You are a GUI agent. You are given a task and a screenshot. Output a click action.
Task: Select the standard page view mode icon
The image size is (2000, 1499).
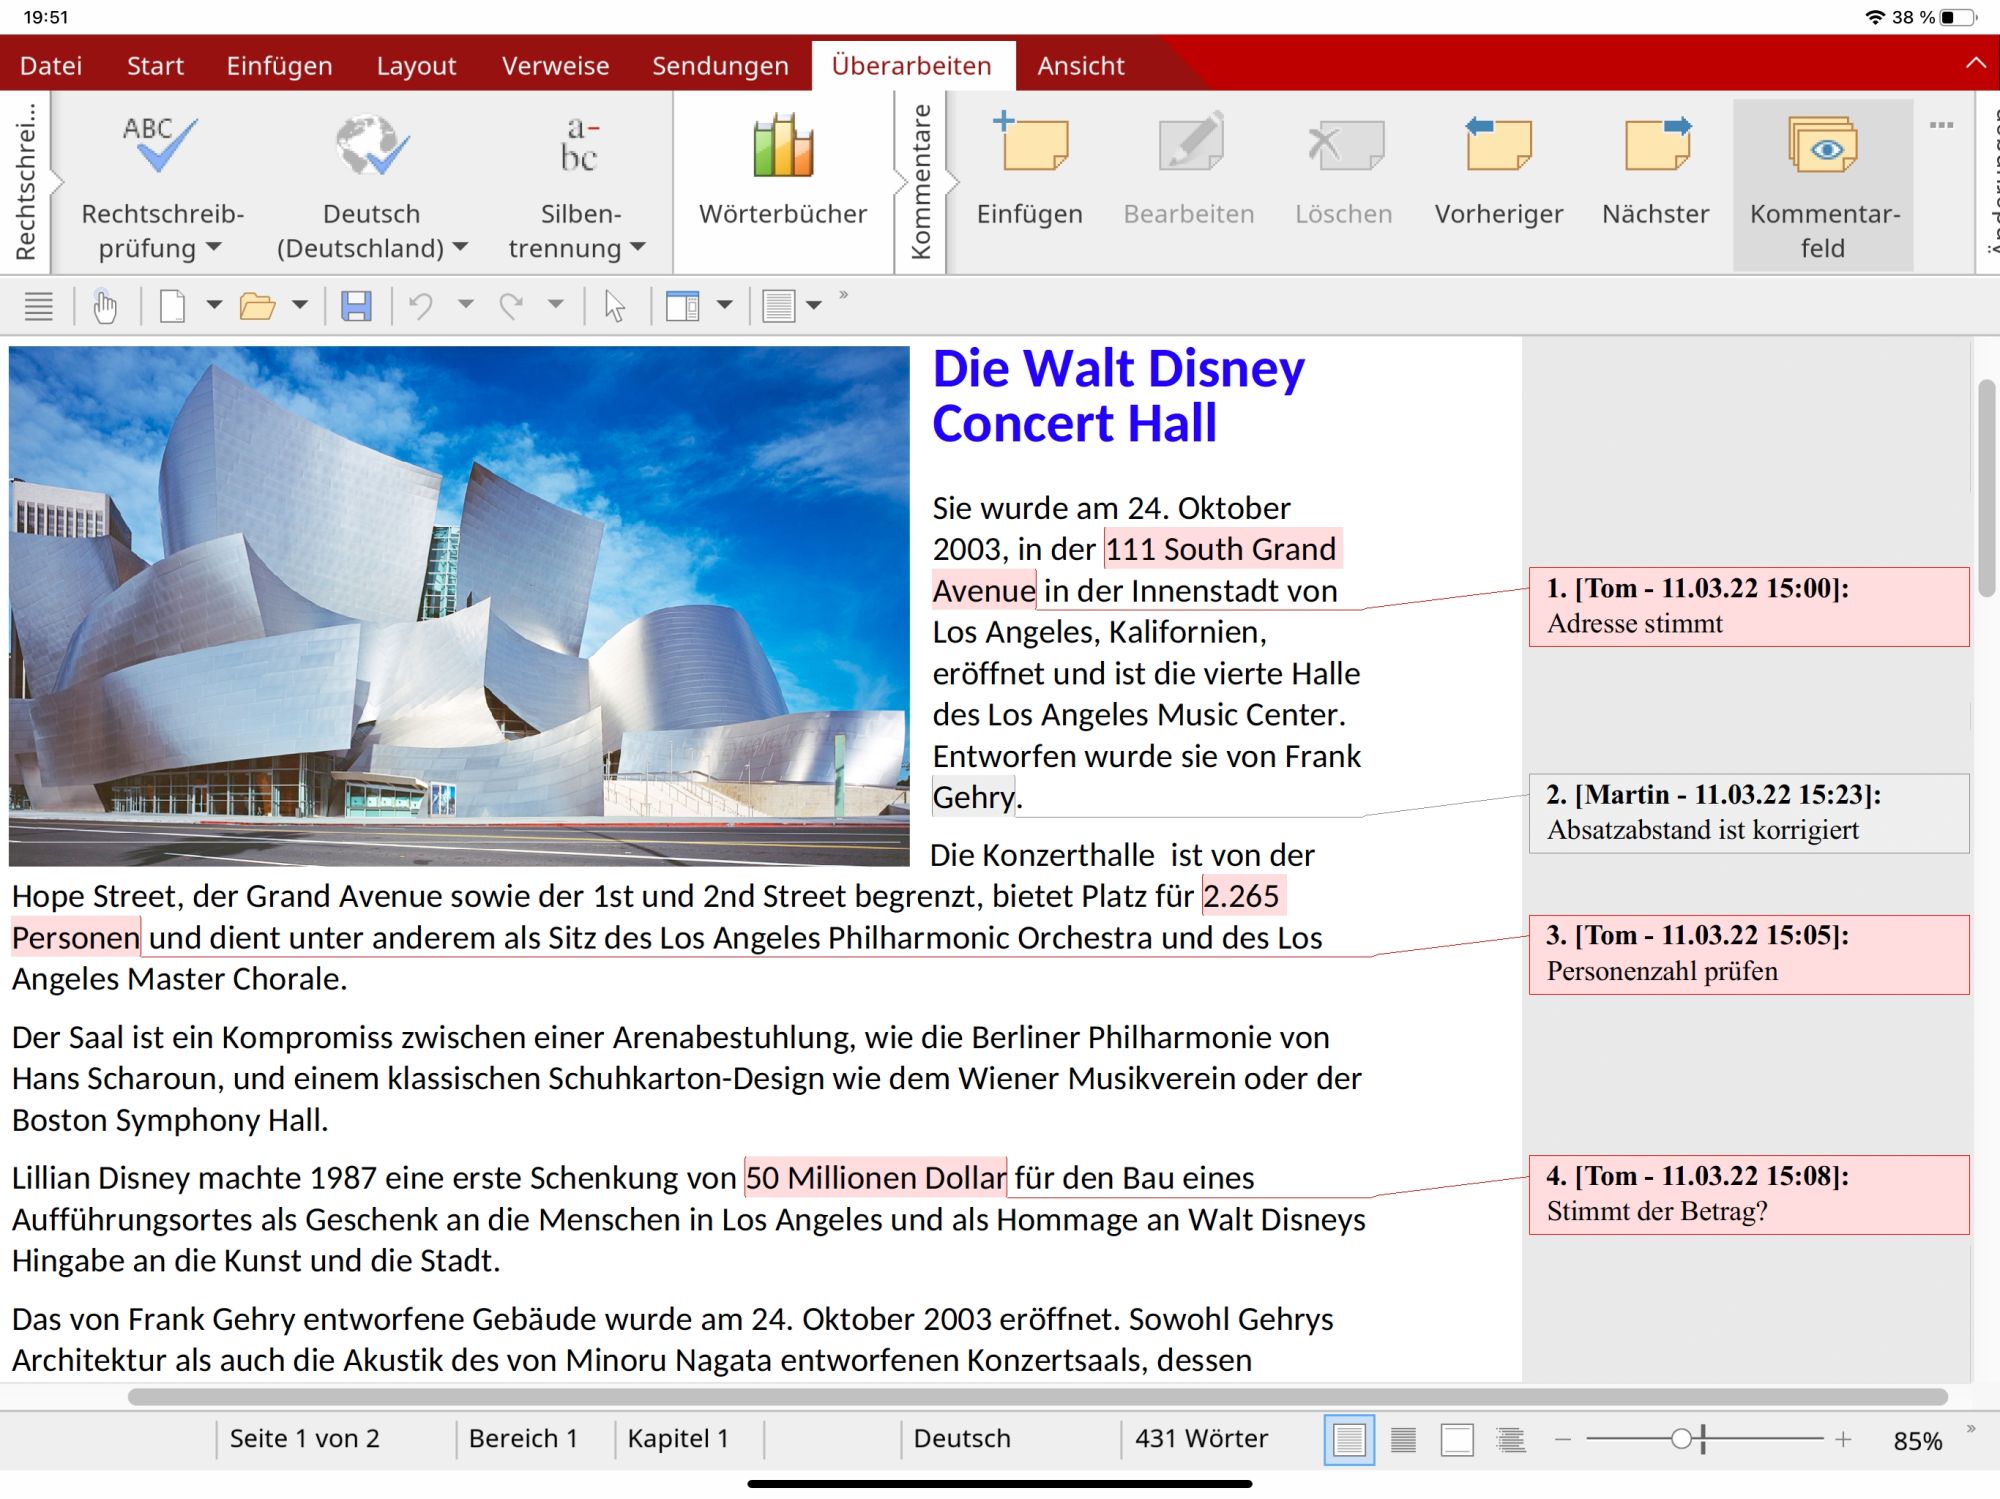tap(1348, 1440)
